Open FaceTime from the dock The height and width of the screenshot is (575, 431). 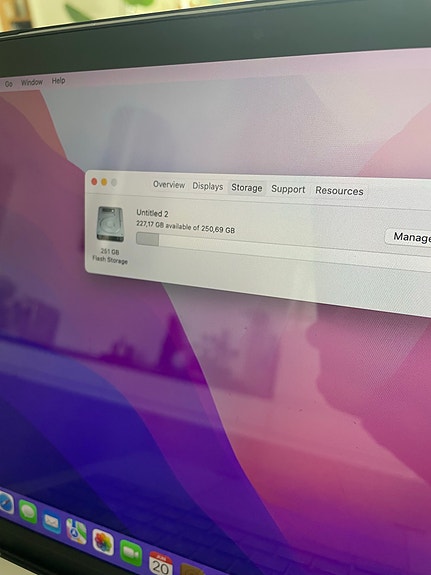click(x=131, y=553)
